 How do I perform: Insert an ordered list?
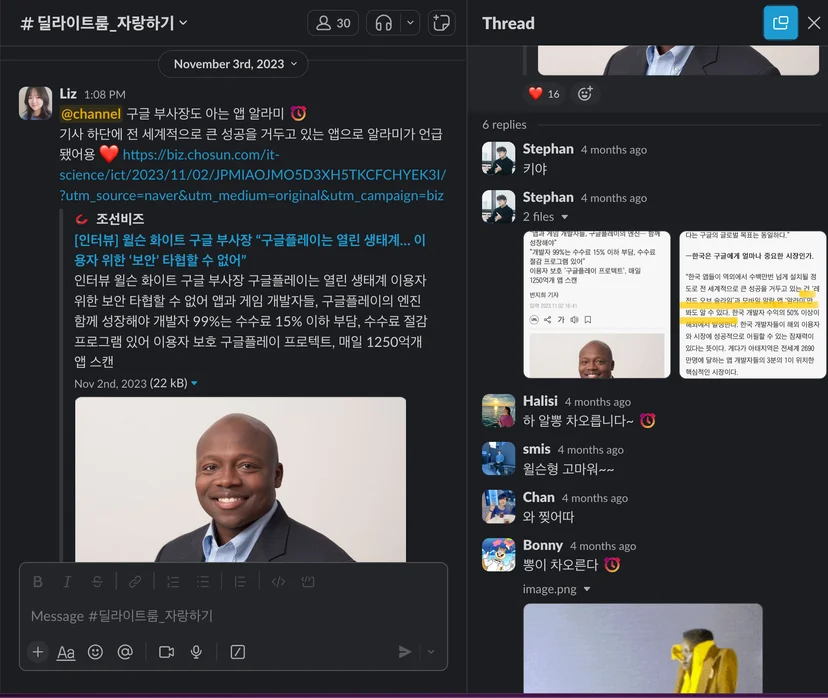point(173,582)
